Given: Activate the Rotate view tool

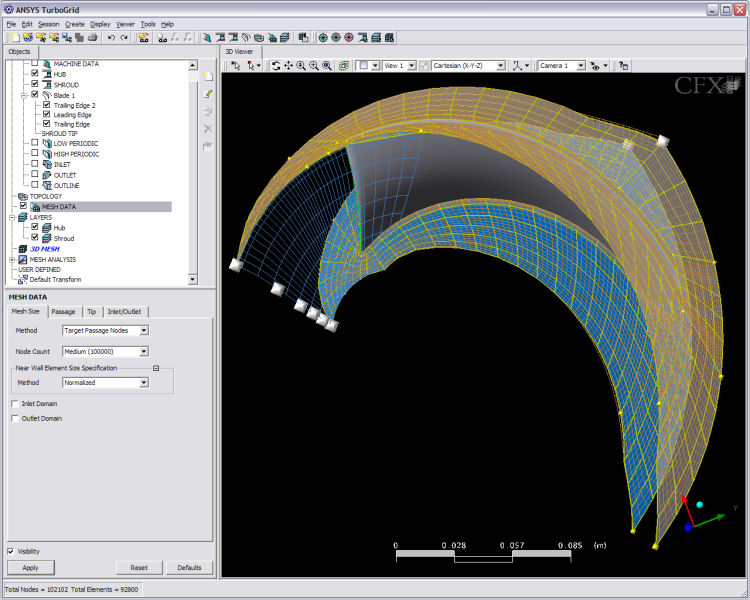Looking at the screenshot, I should point(276,66).
